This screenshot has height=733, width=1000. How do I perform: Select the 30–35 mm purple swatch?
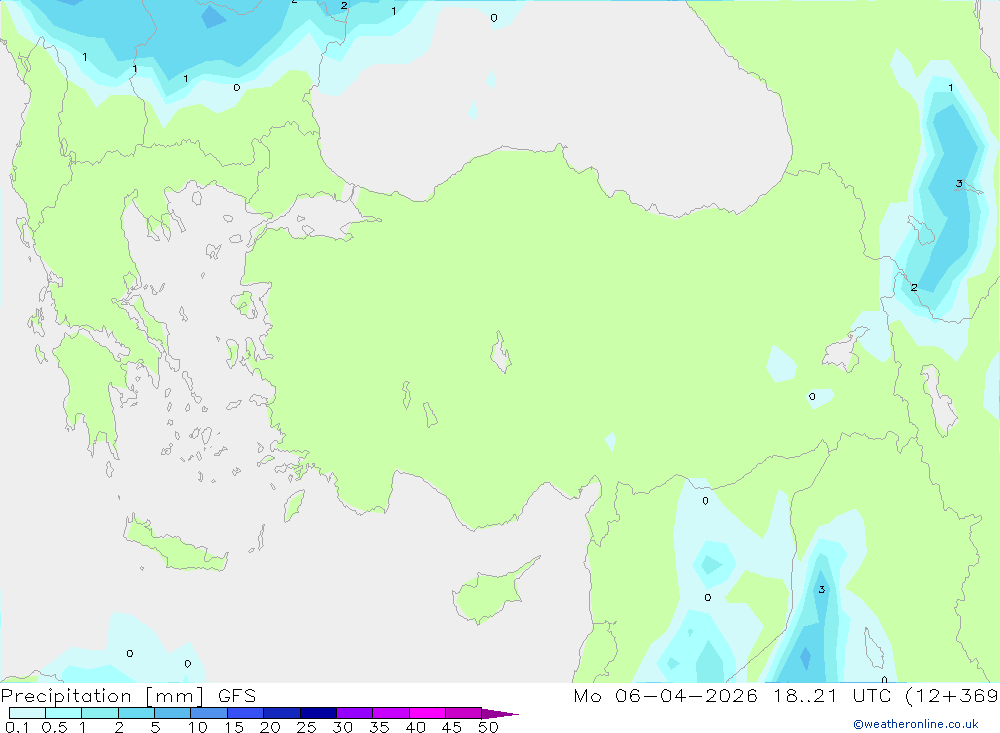[x=355, y=713]
